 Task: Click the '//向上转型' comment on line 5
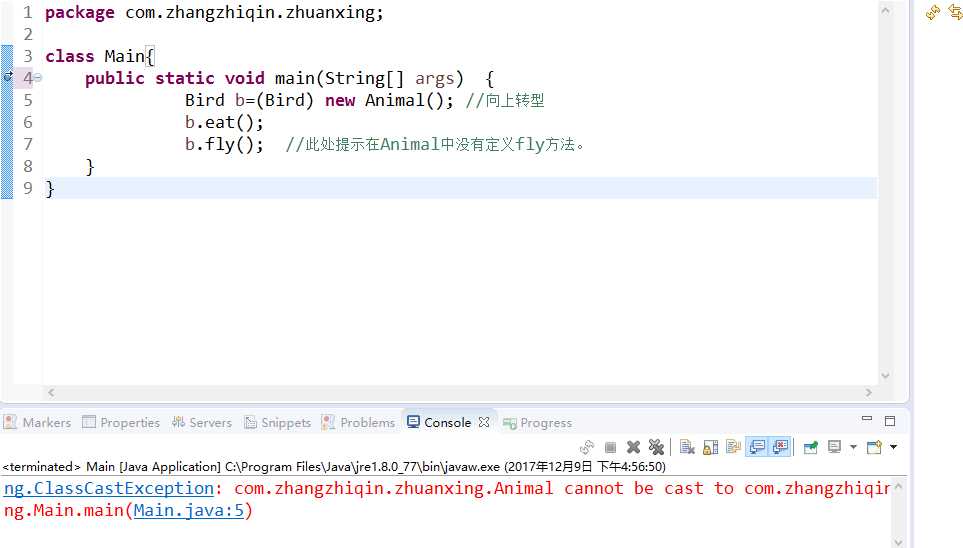click(x=505, y=101)
